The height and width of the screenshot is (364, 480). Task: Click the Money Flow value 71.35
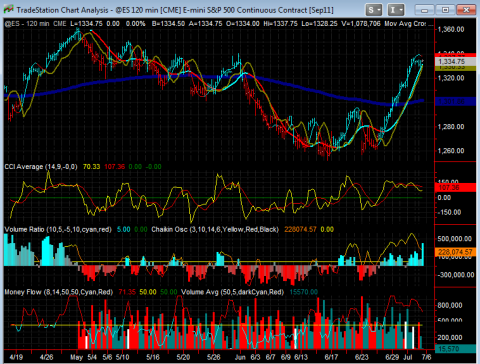[x=127, y=292]
